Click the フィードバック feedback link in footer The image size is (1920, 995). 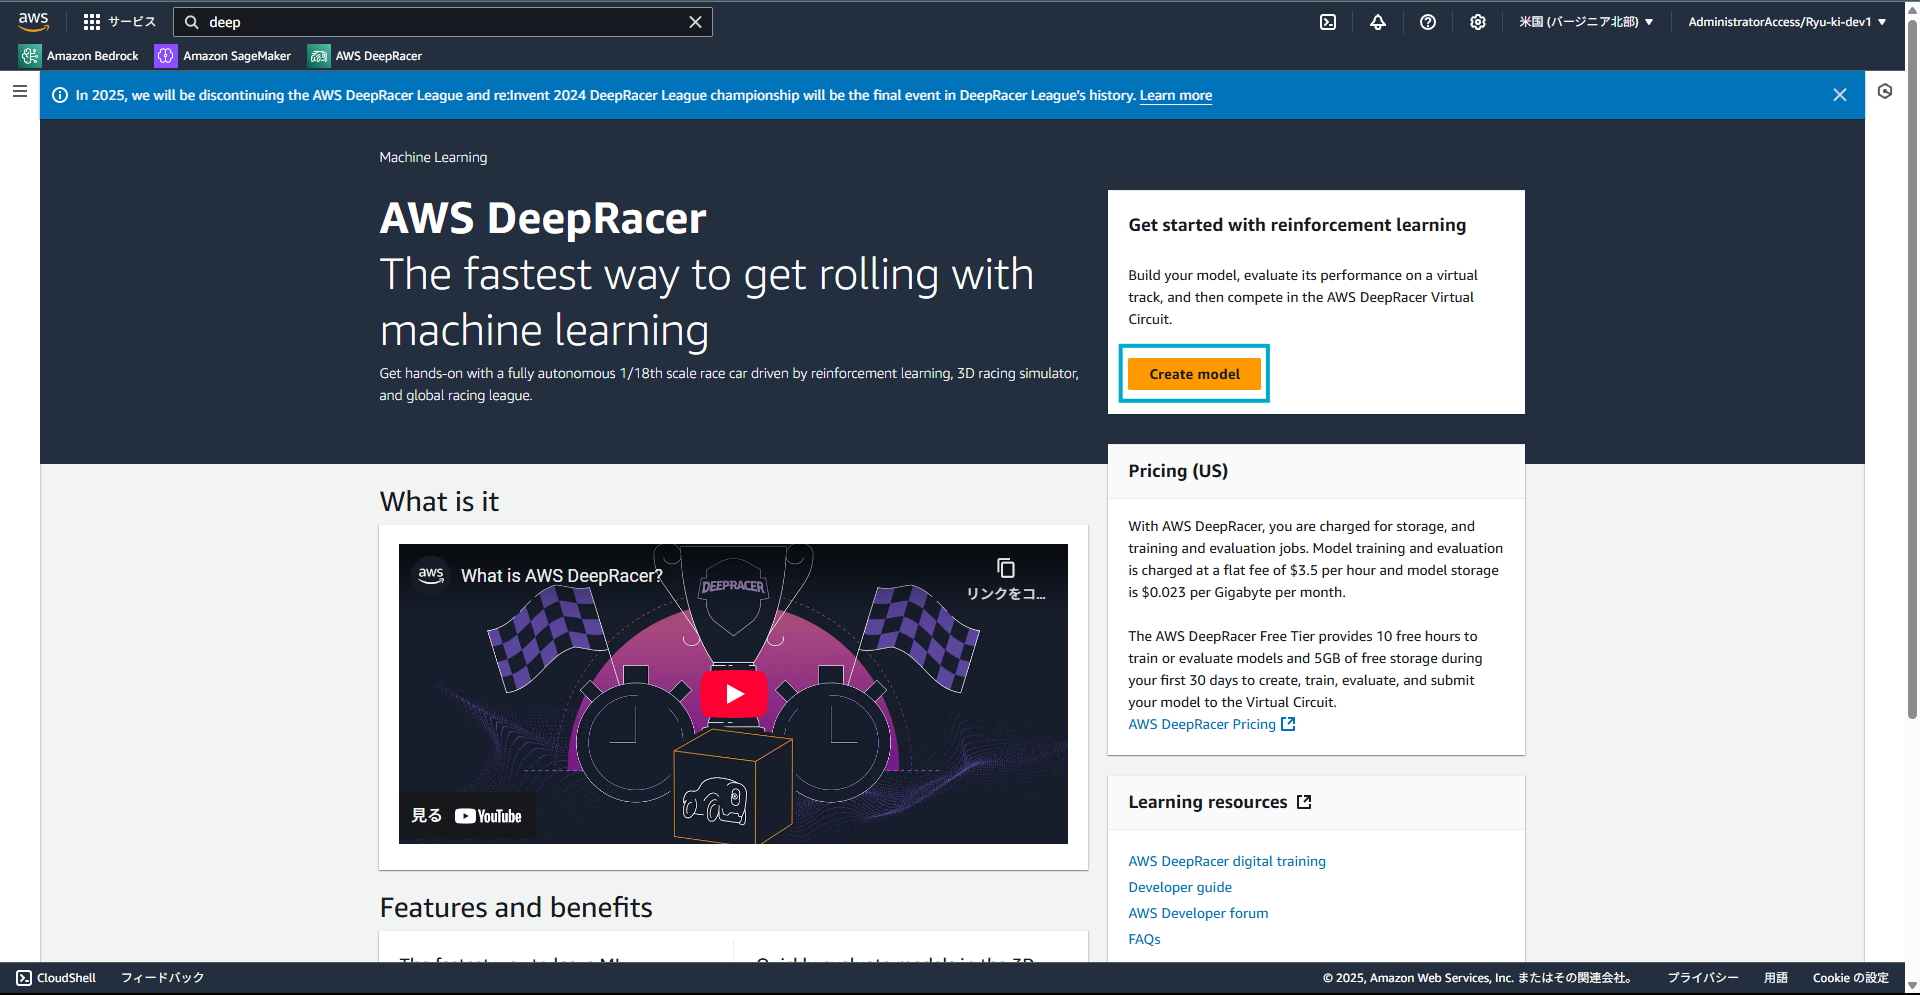pyautogui.click(x=162, y=978)
